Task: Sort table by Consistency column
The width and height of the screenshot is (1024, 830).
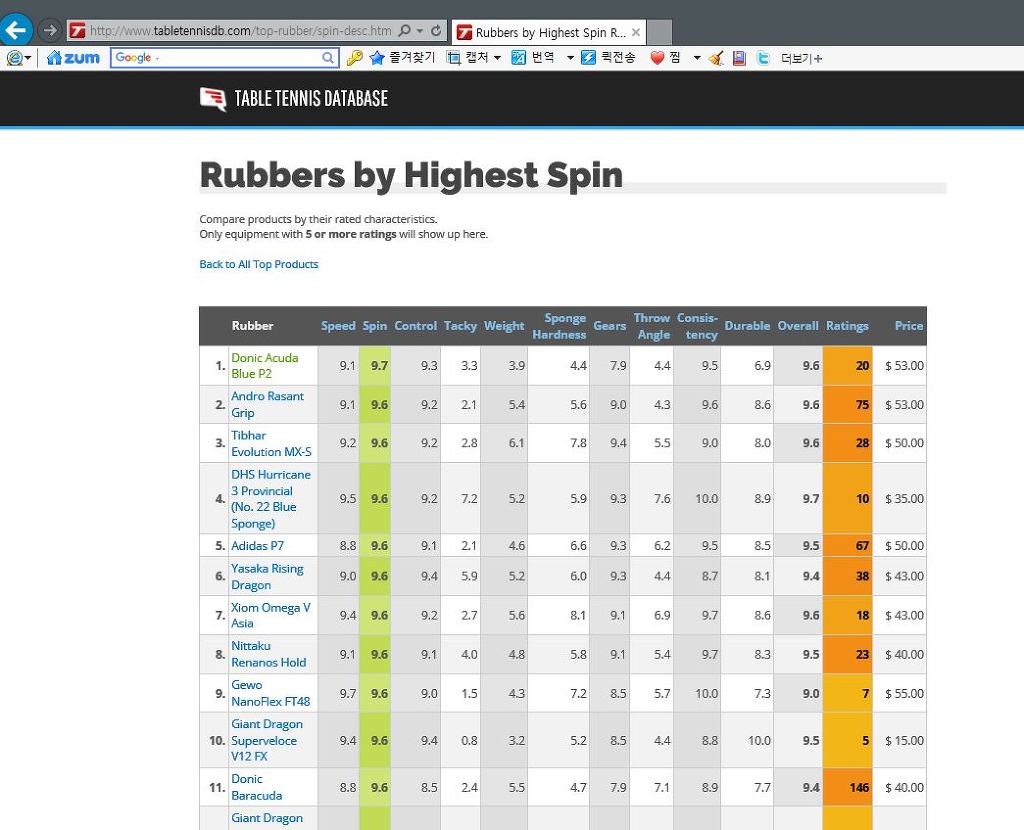Action: 697,326
